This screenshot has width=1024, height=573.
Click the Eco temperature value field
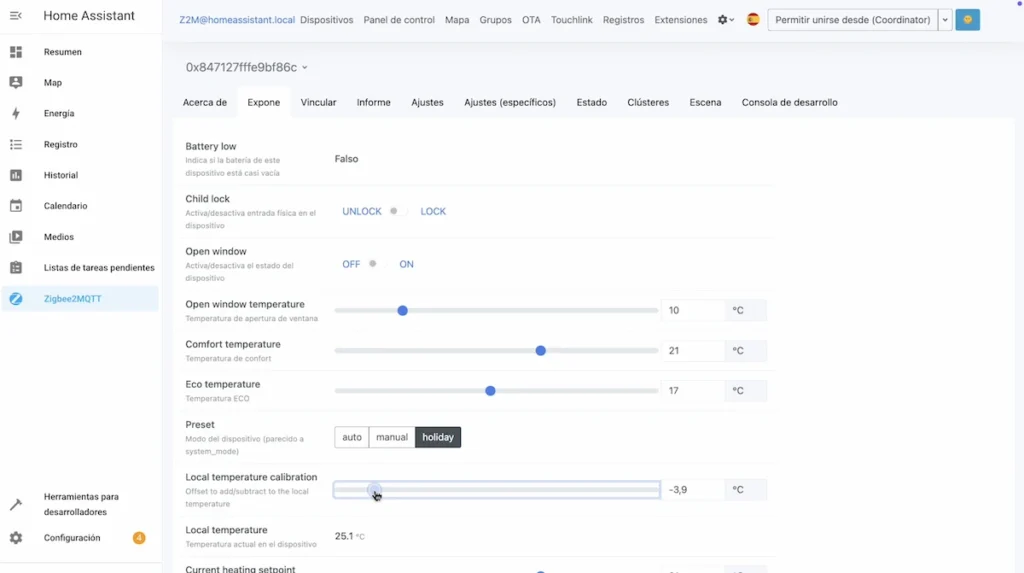[x=692, y=391]
